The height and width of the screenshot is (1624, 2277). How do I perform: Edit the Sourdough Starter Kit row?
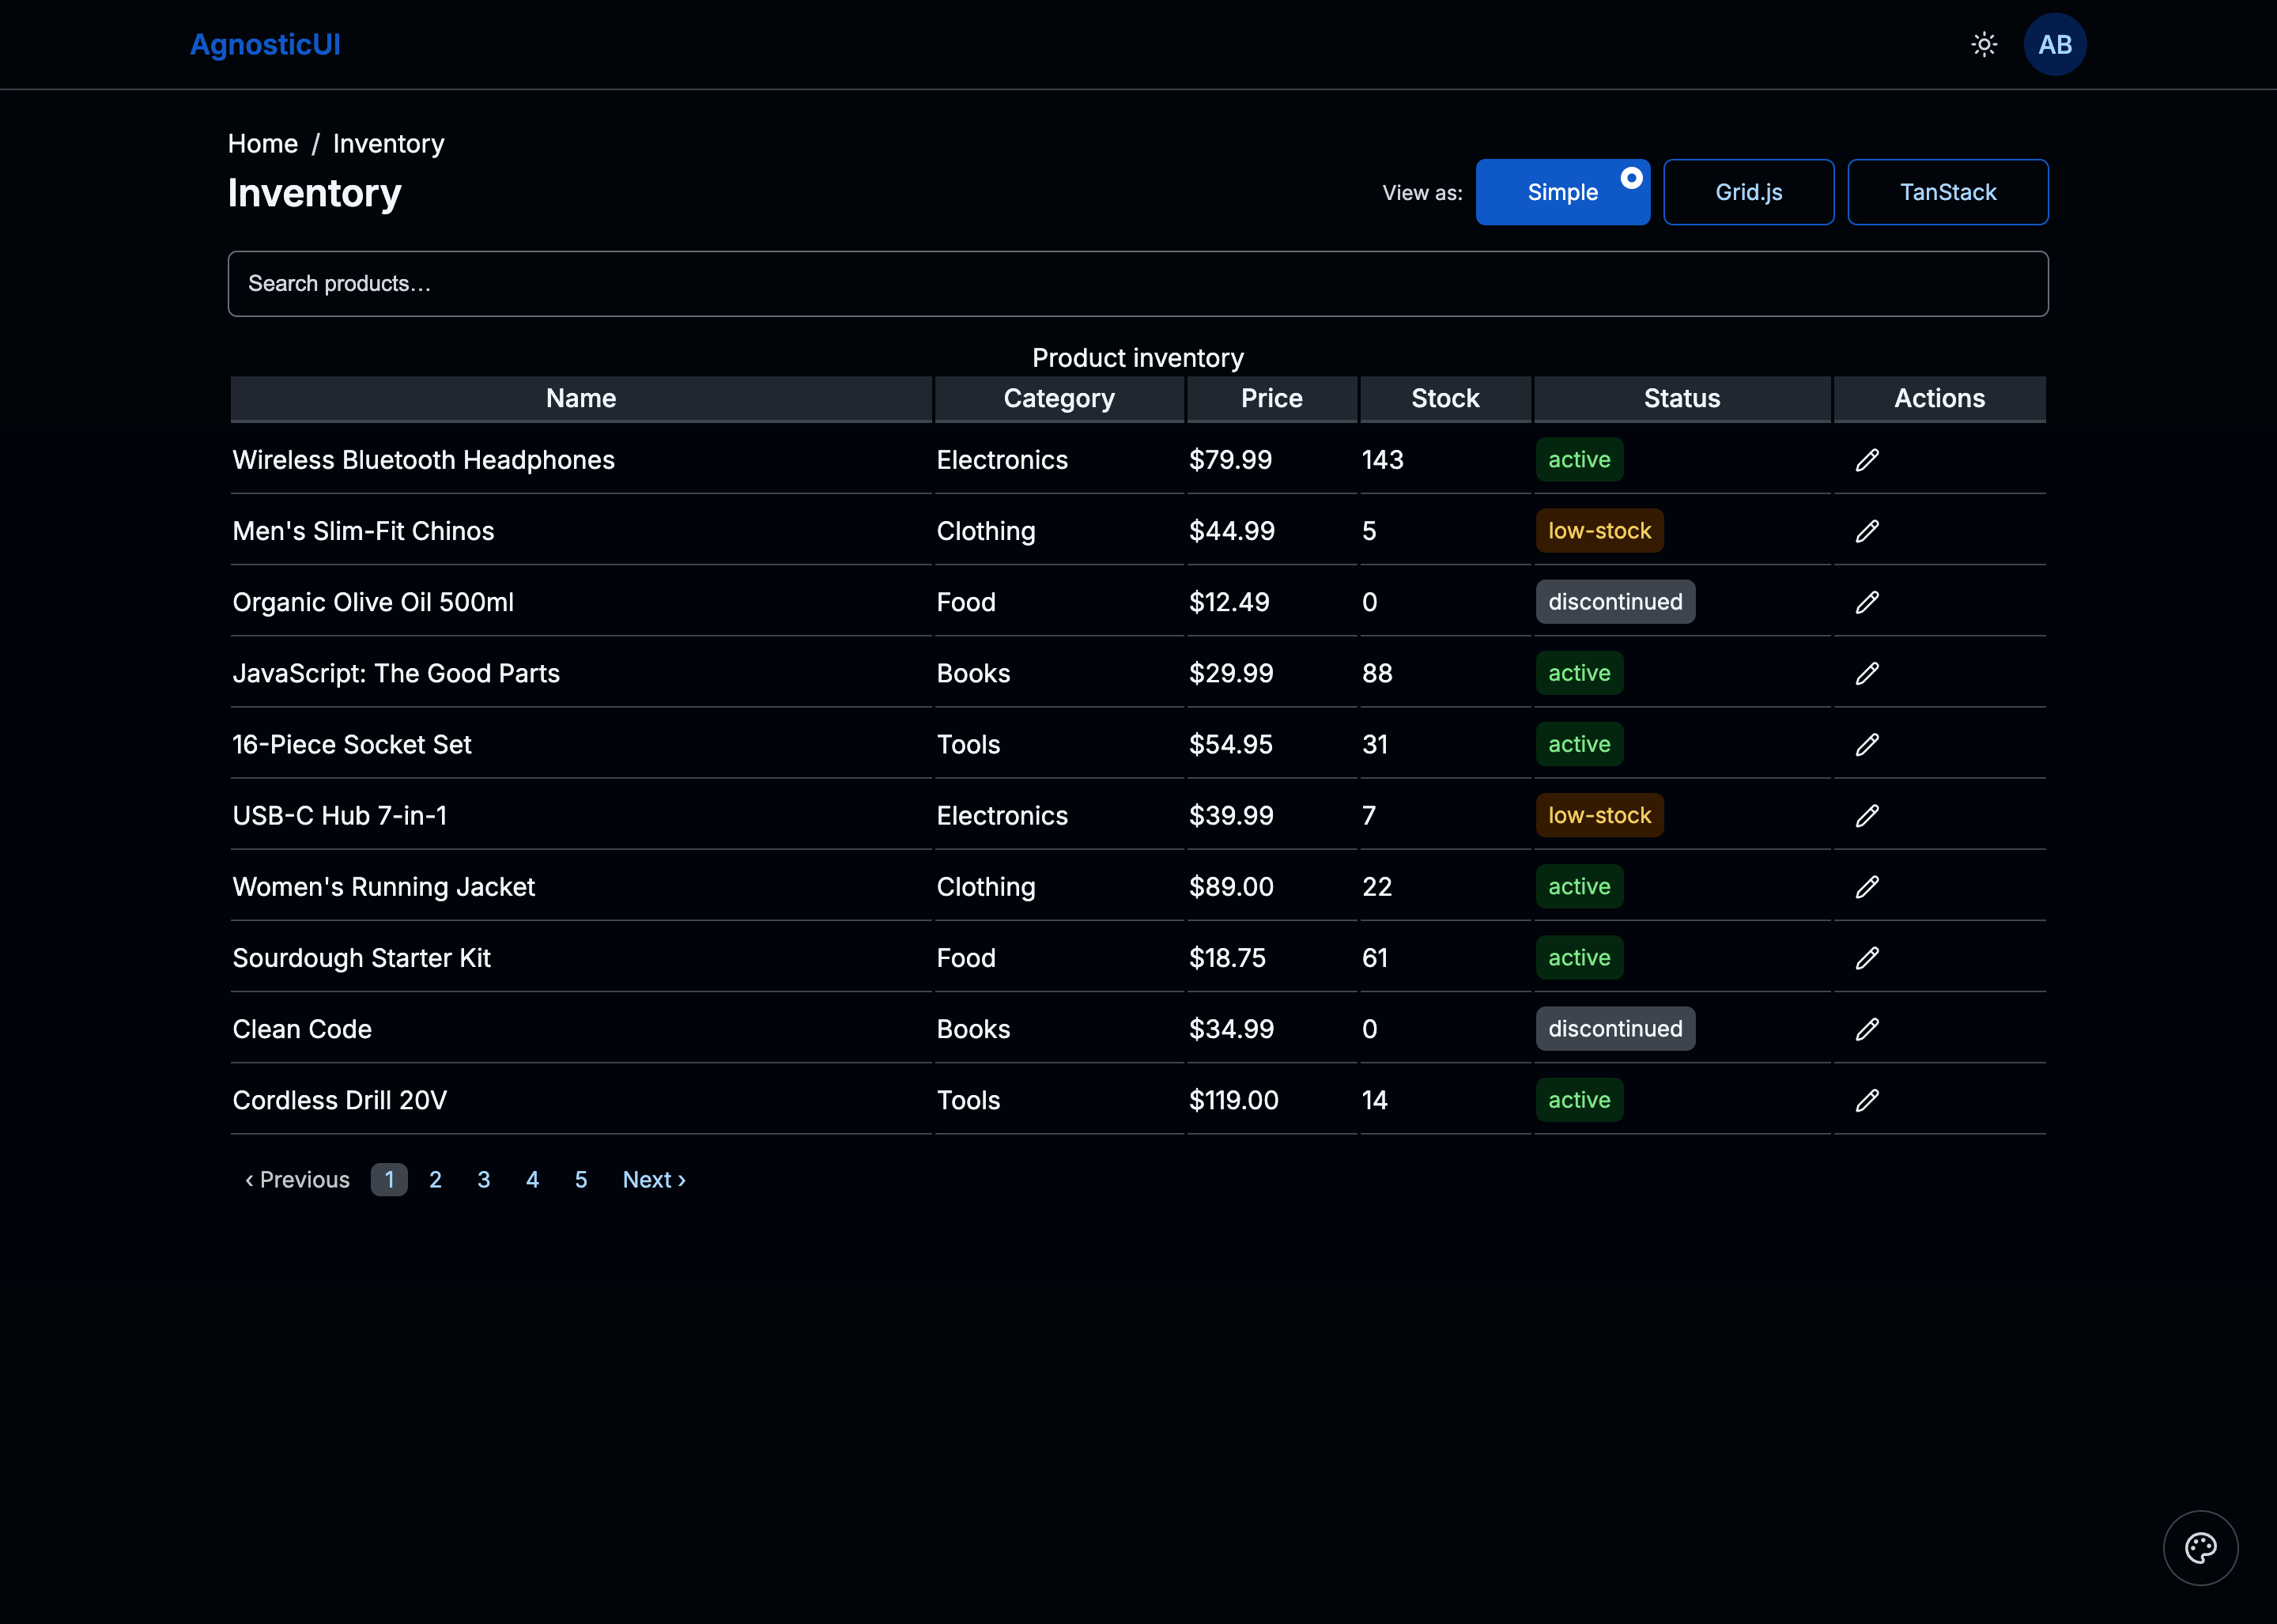click(x=1868, y=957)
